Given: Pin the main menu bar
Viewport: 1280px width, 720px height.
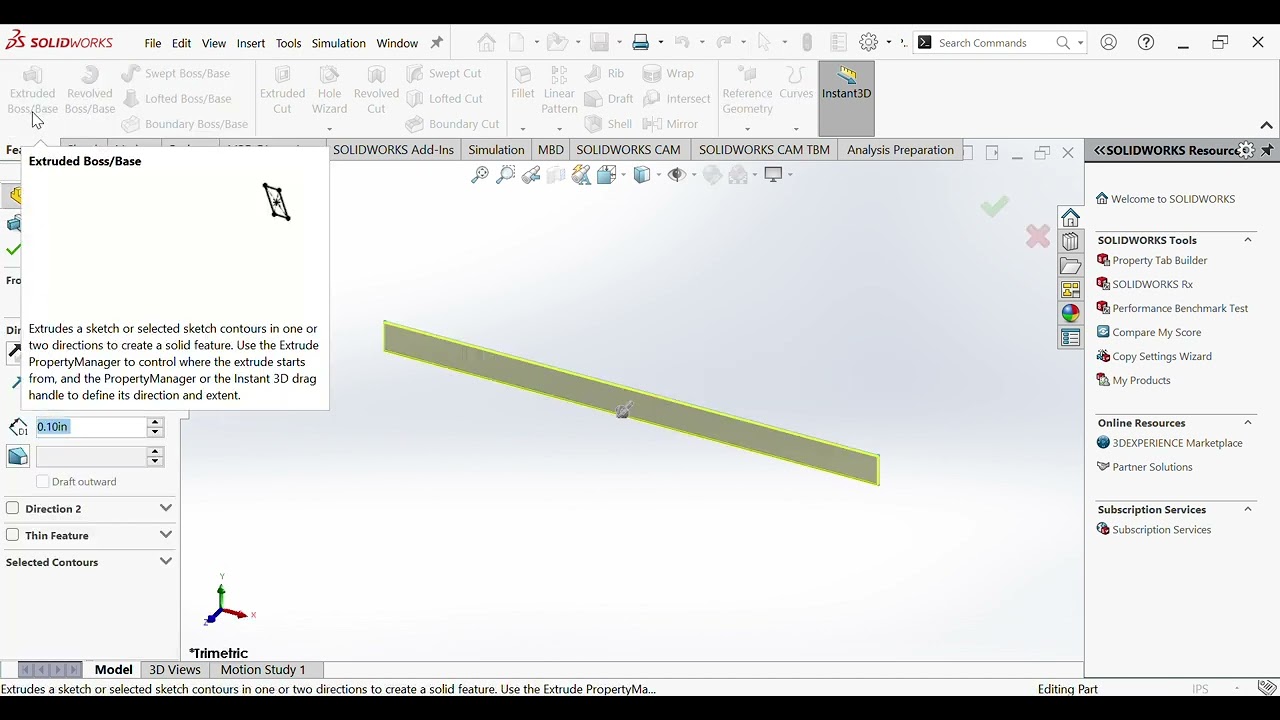Looking at the screenshot, I should coord(436,43).
